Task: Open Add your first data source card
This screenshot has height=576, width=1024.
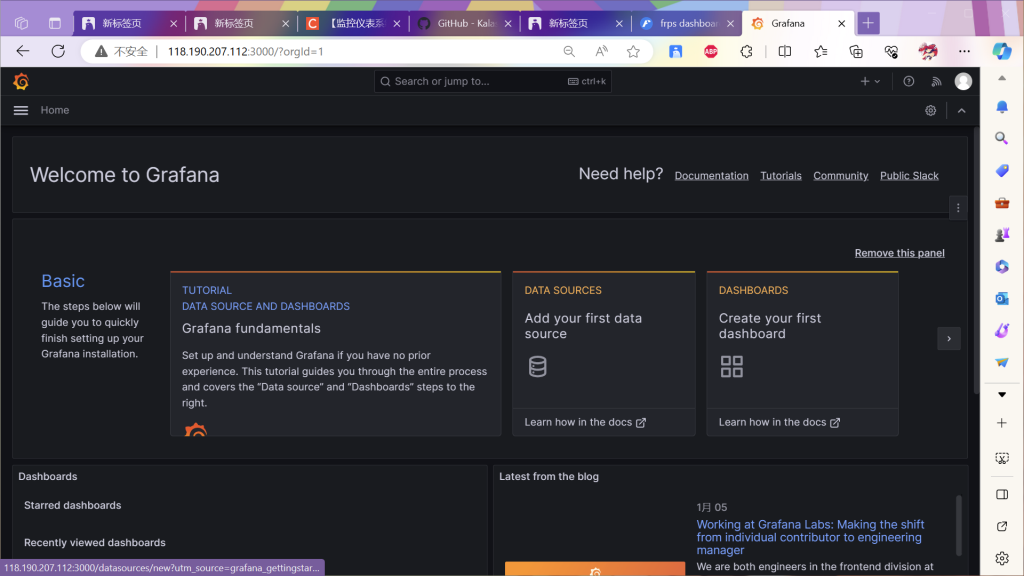Action: coord(603,353)
